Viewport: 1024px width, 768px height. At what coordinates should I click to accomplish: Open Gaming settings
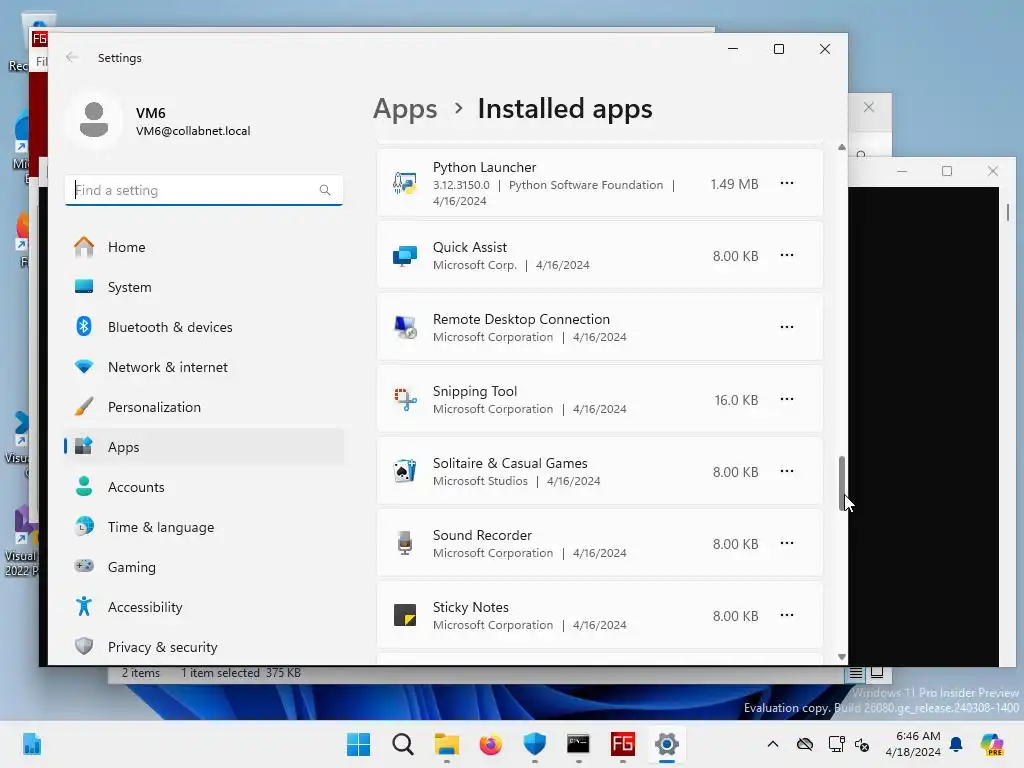(x=204, y=567)
